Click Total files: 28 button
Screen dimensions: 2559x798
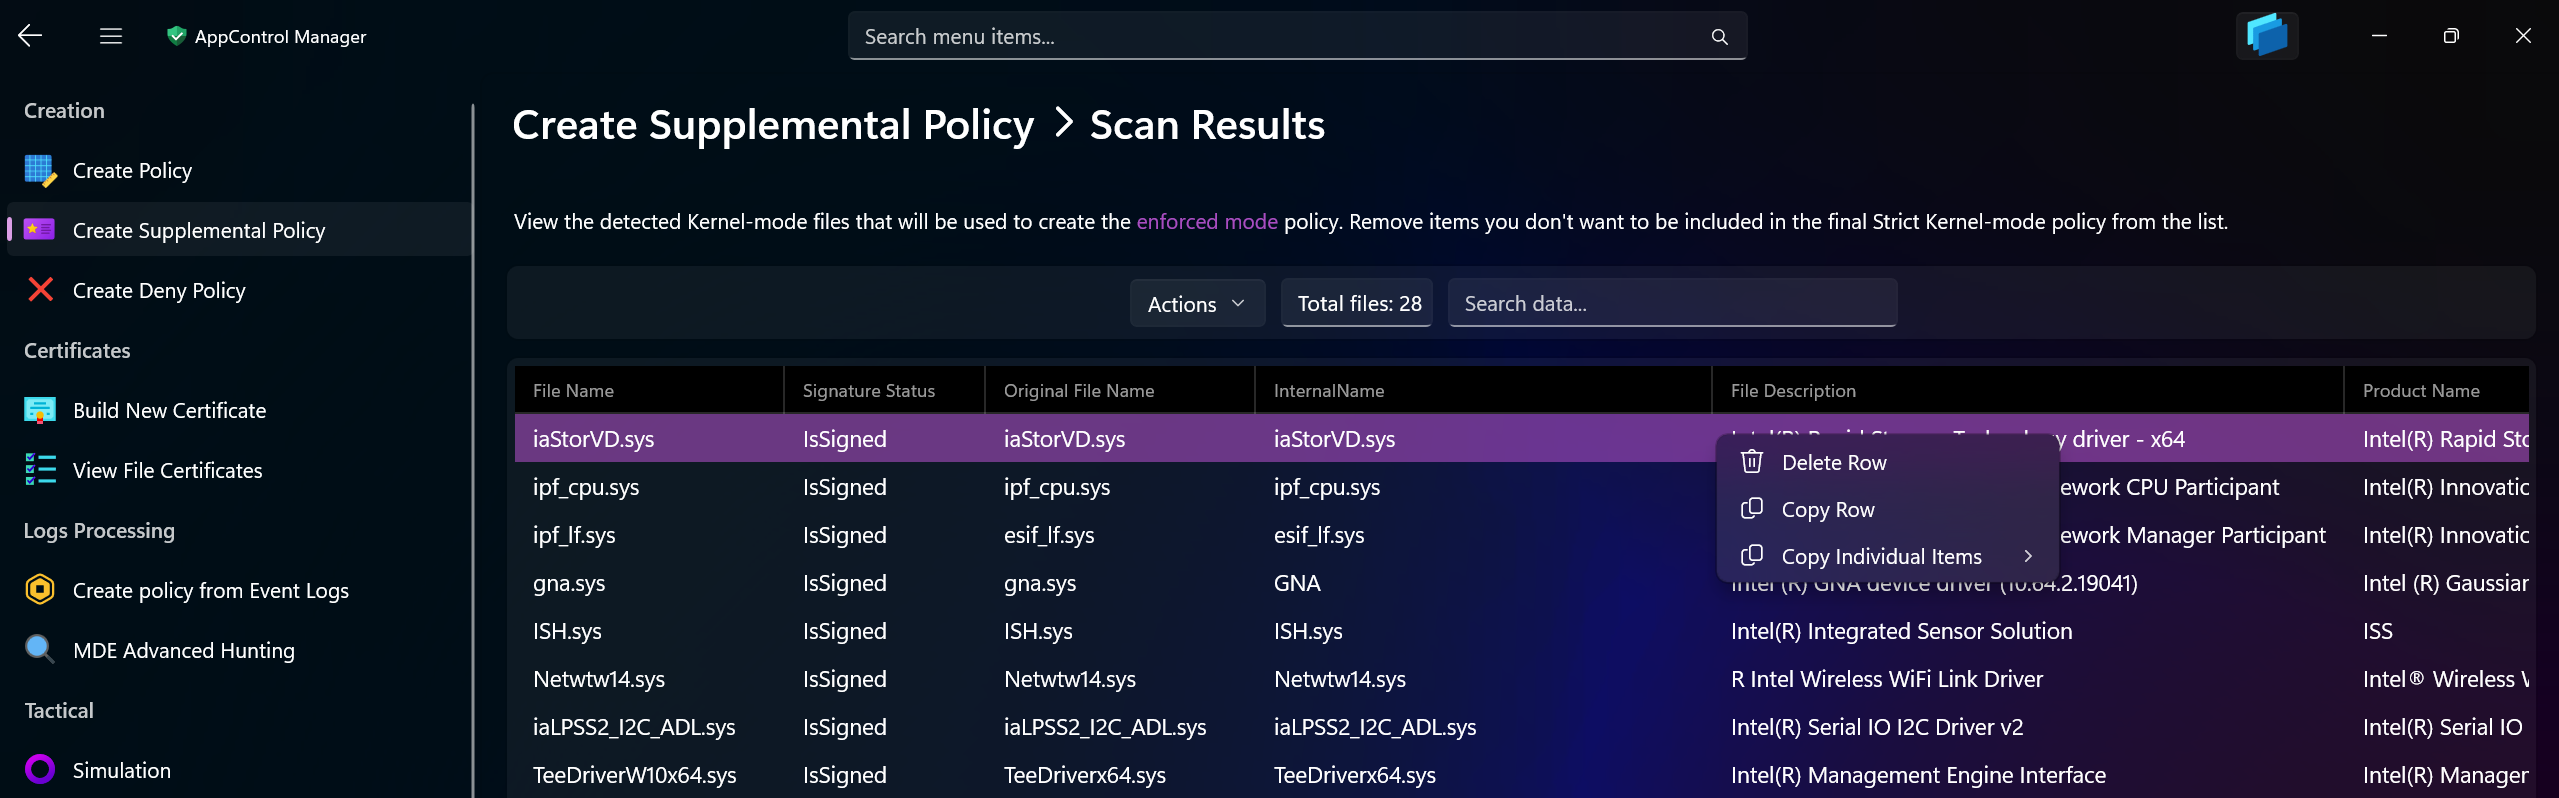click(1357, 303)
